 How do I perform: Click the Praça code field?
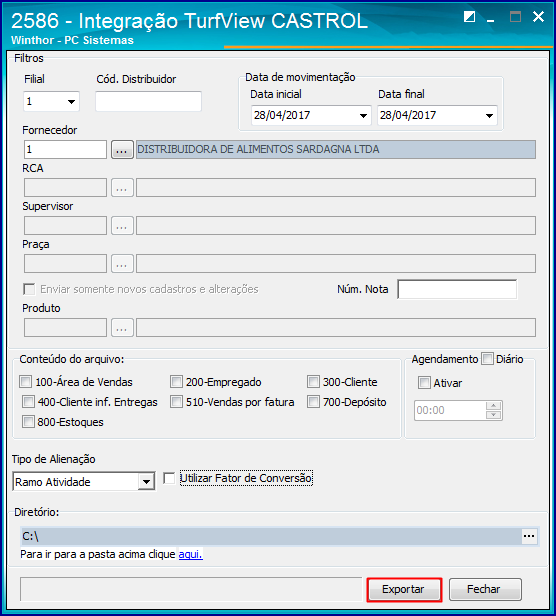[65, 264]
